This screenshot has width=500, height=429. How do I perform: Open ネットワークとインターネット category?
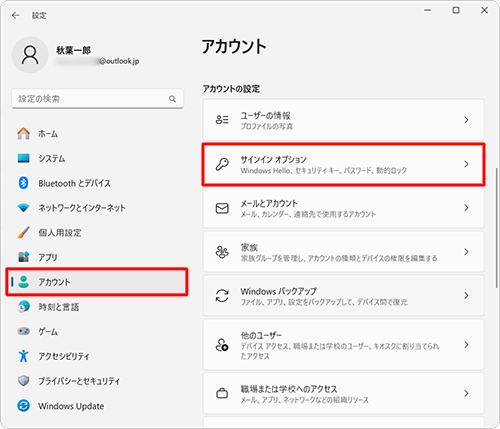(x=97, y=208)
